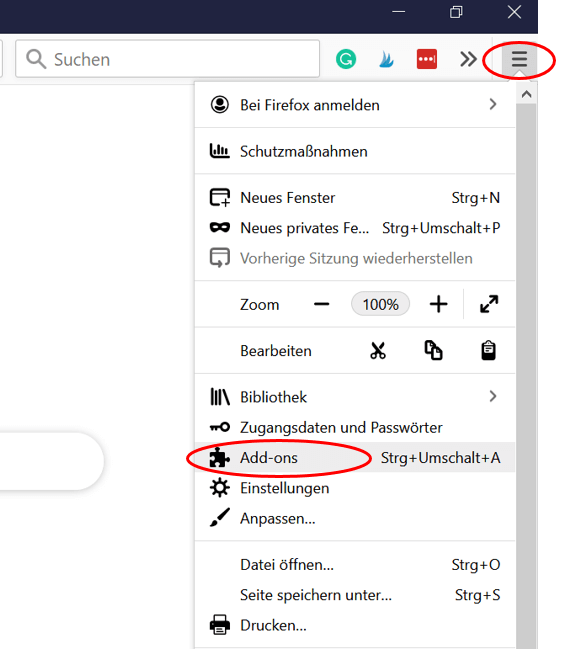Expand the Firefox sign-in submenu arrow
This screenshot has height=651, width=566.
pos(493,104)
